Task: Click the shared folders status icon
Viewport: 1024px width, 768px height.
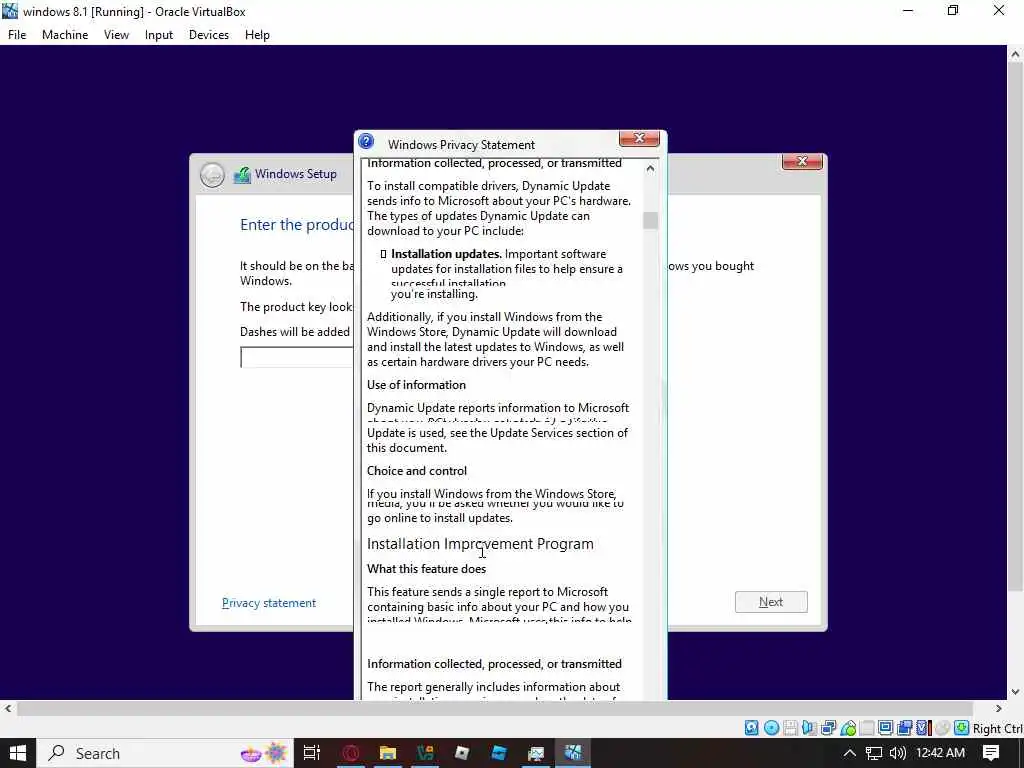Action: pos(867,728)
